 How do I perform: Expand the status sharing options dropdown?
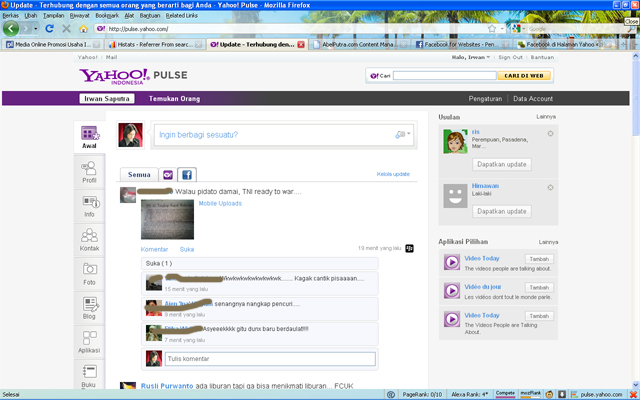click(x=402, y=134)
